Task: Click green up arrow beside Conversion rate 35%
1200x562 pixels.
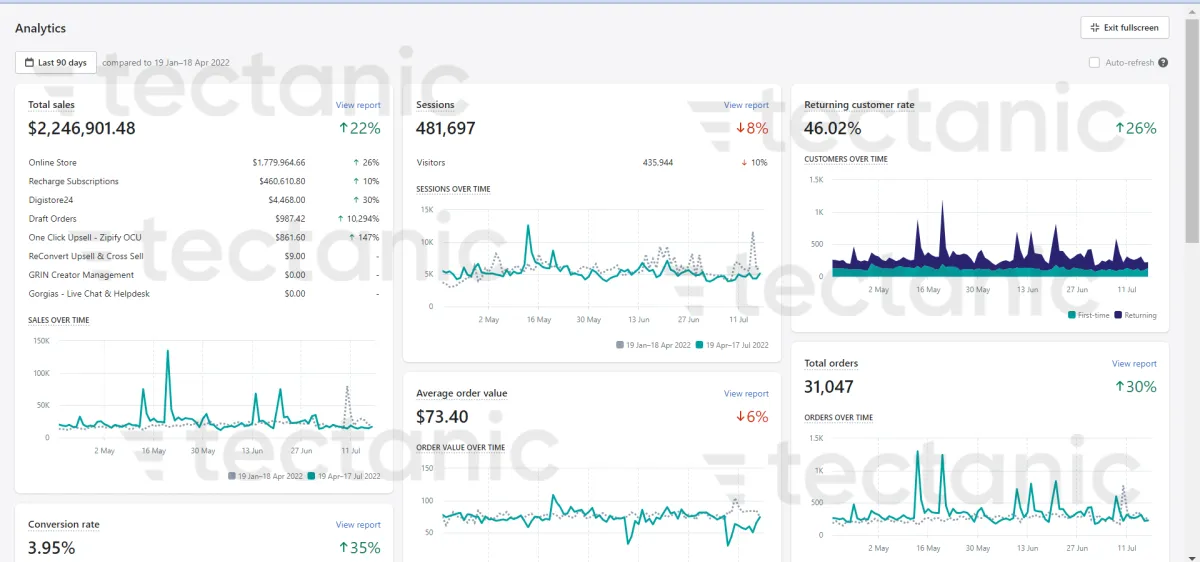Action: pyautogui.click(x=343, y=547)
